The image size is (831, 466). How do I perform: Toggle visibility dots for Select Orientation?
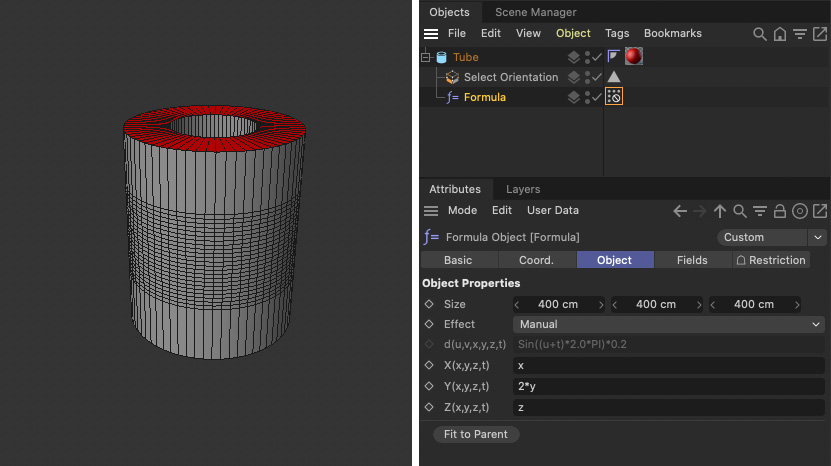coord(588,77)
